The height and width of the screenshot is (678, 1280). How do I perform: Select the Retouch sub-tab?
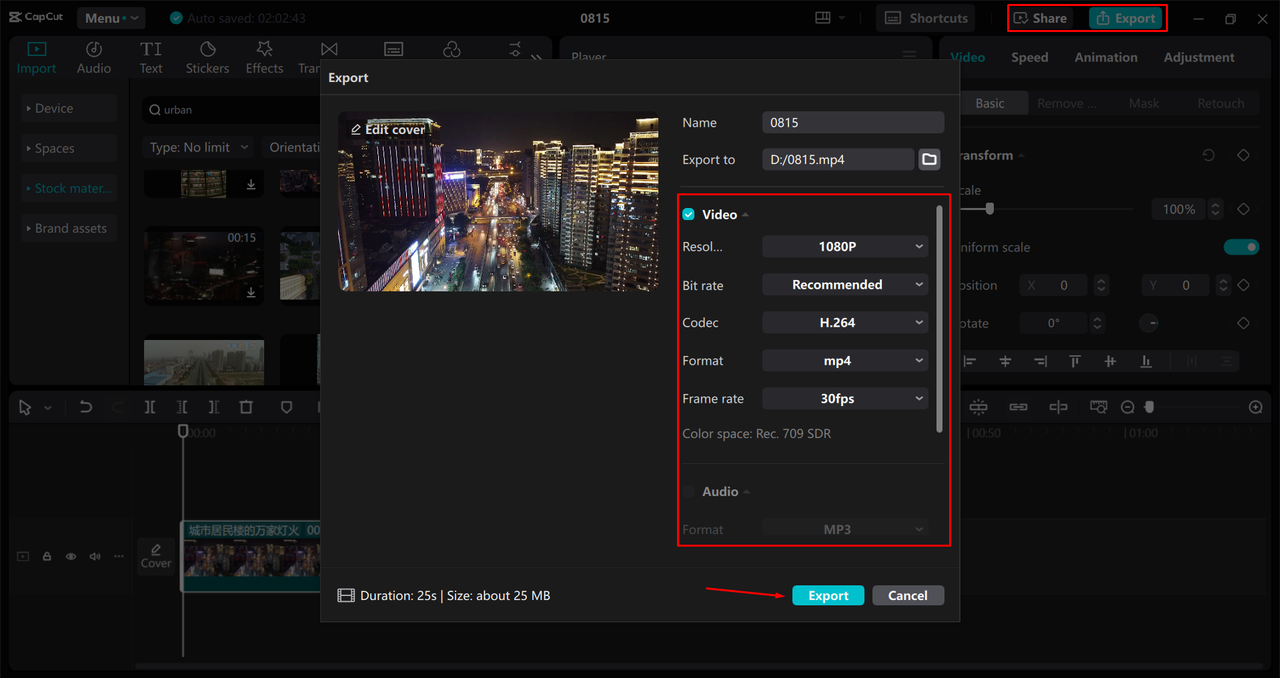click(x=1221, y=103)
